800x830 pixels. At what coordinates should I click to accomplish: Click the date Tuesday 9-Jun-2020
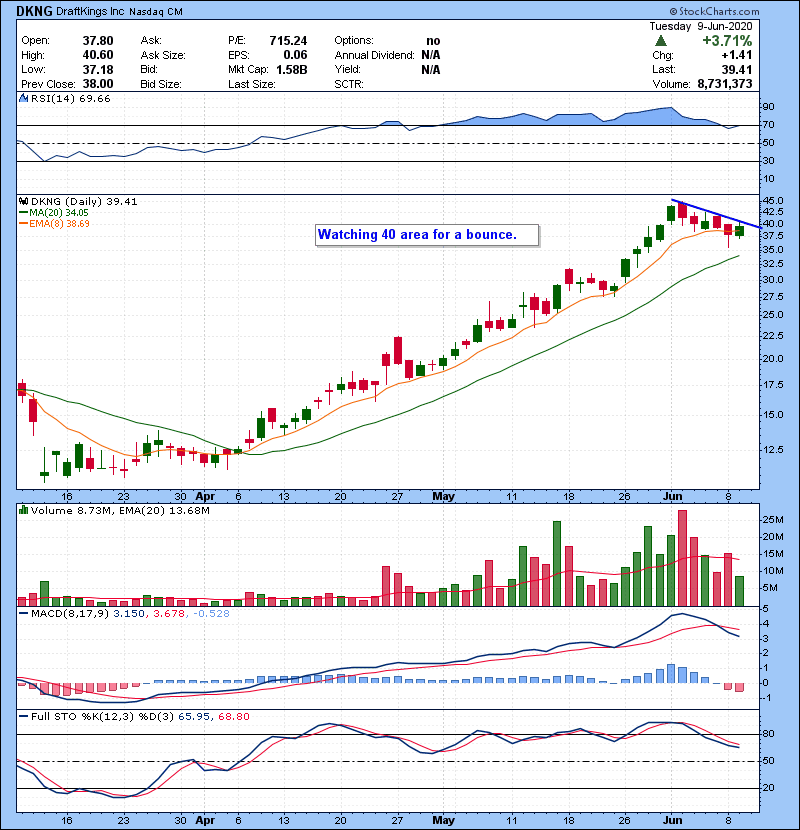[700, 26]
